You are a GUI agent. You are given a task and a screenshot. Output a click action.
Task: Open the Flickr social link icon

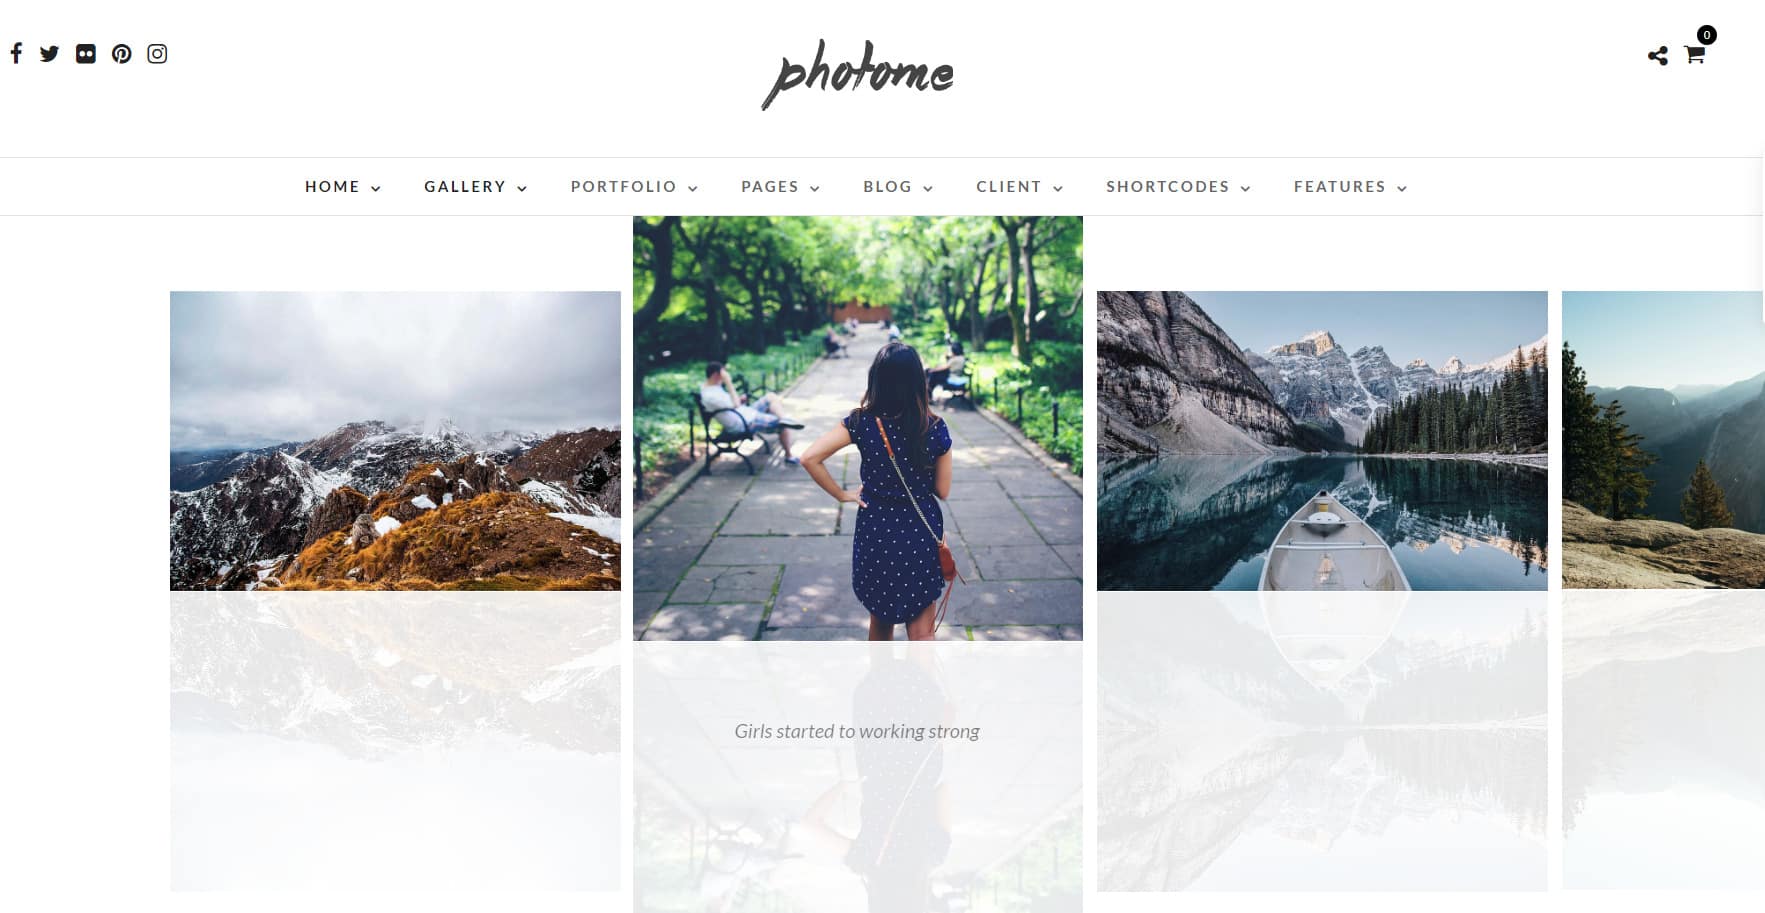[86, 54]
